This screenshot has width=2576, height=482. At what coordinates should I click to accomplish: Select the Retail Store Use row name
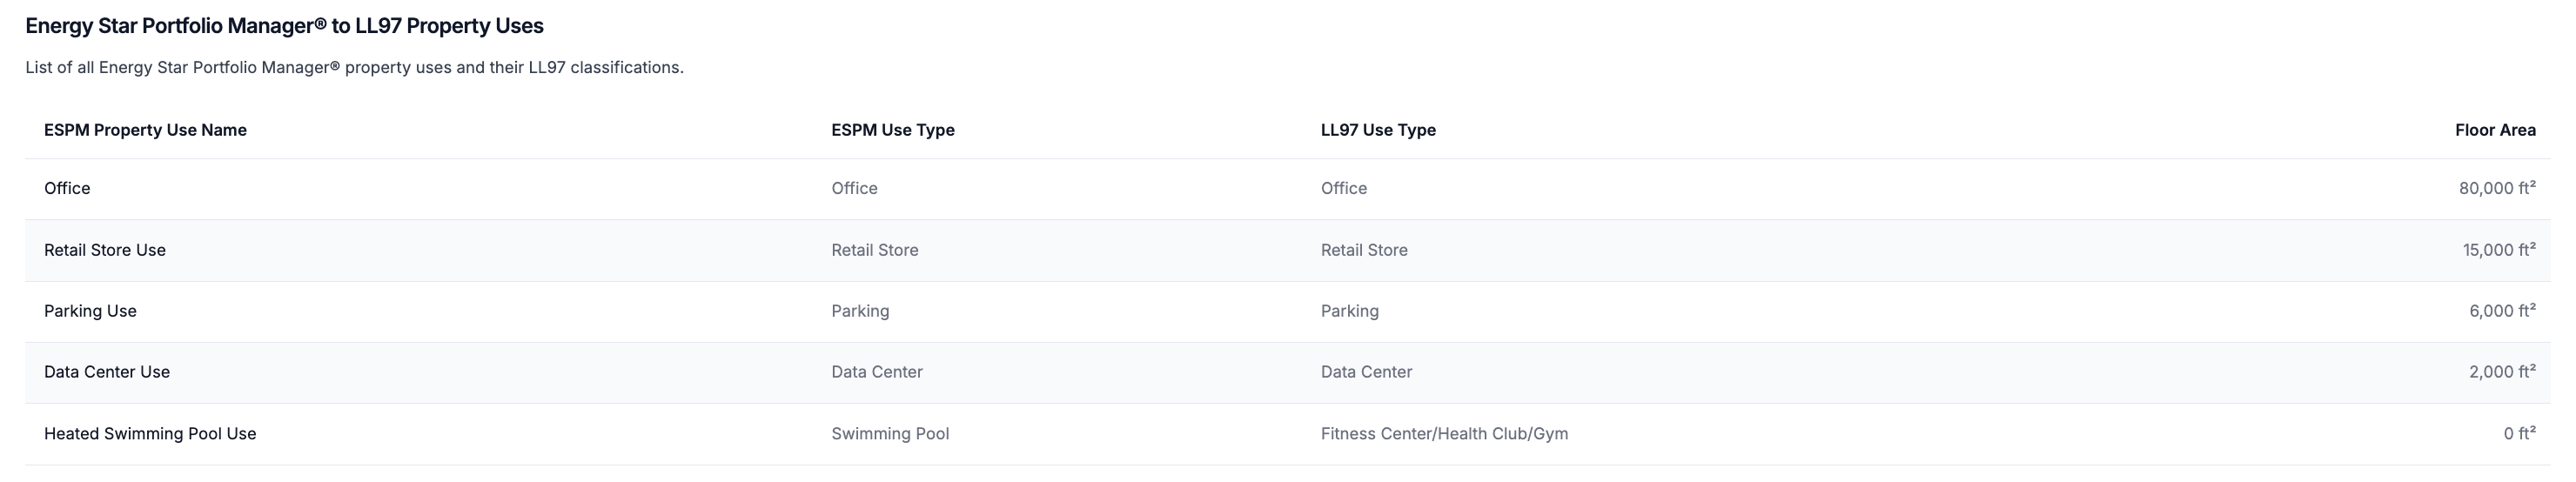pos(105,250)
